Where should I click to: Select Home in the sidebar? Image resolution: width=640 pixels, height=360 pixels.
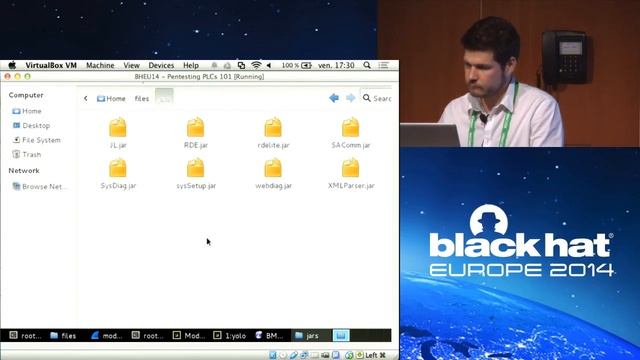coord(27,111)
